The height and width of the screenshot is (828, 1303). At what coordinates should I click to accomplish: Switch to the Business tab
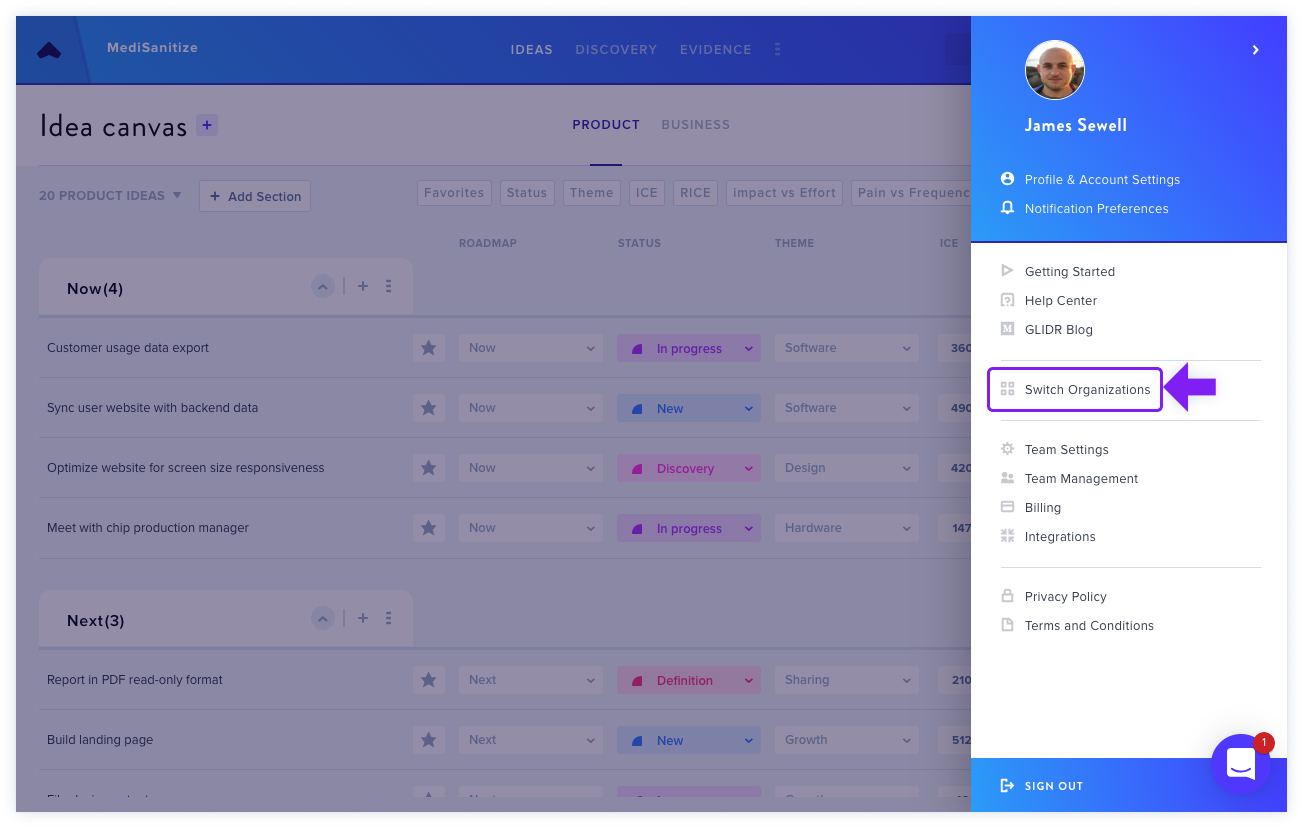[696, 125]
